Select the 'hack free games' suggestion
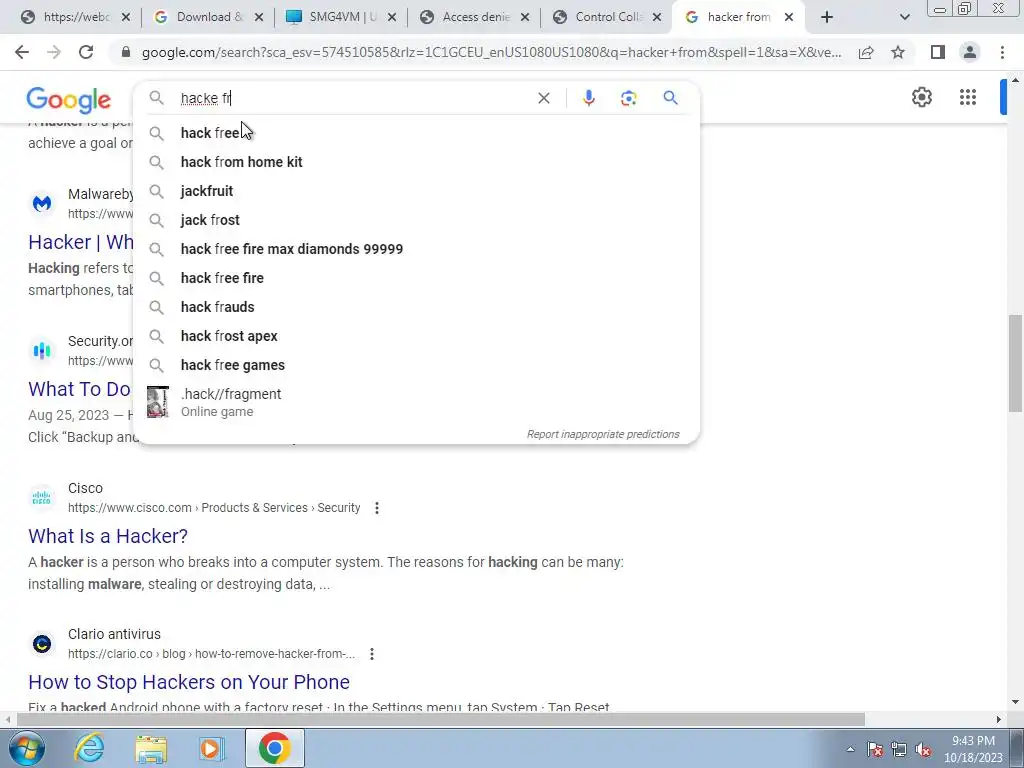Screen dimensions: 1024x768 coord(417,365)
